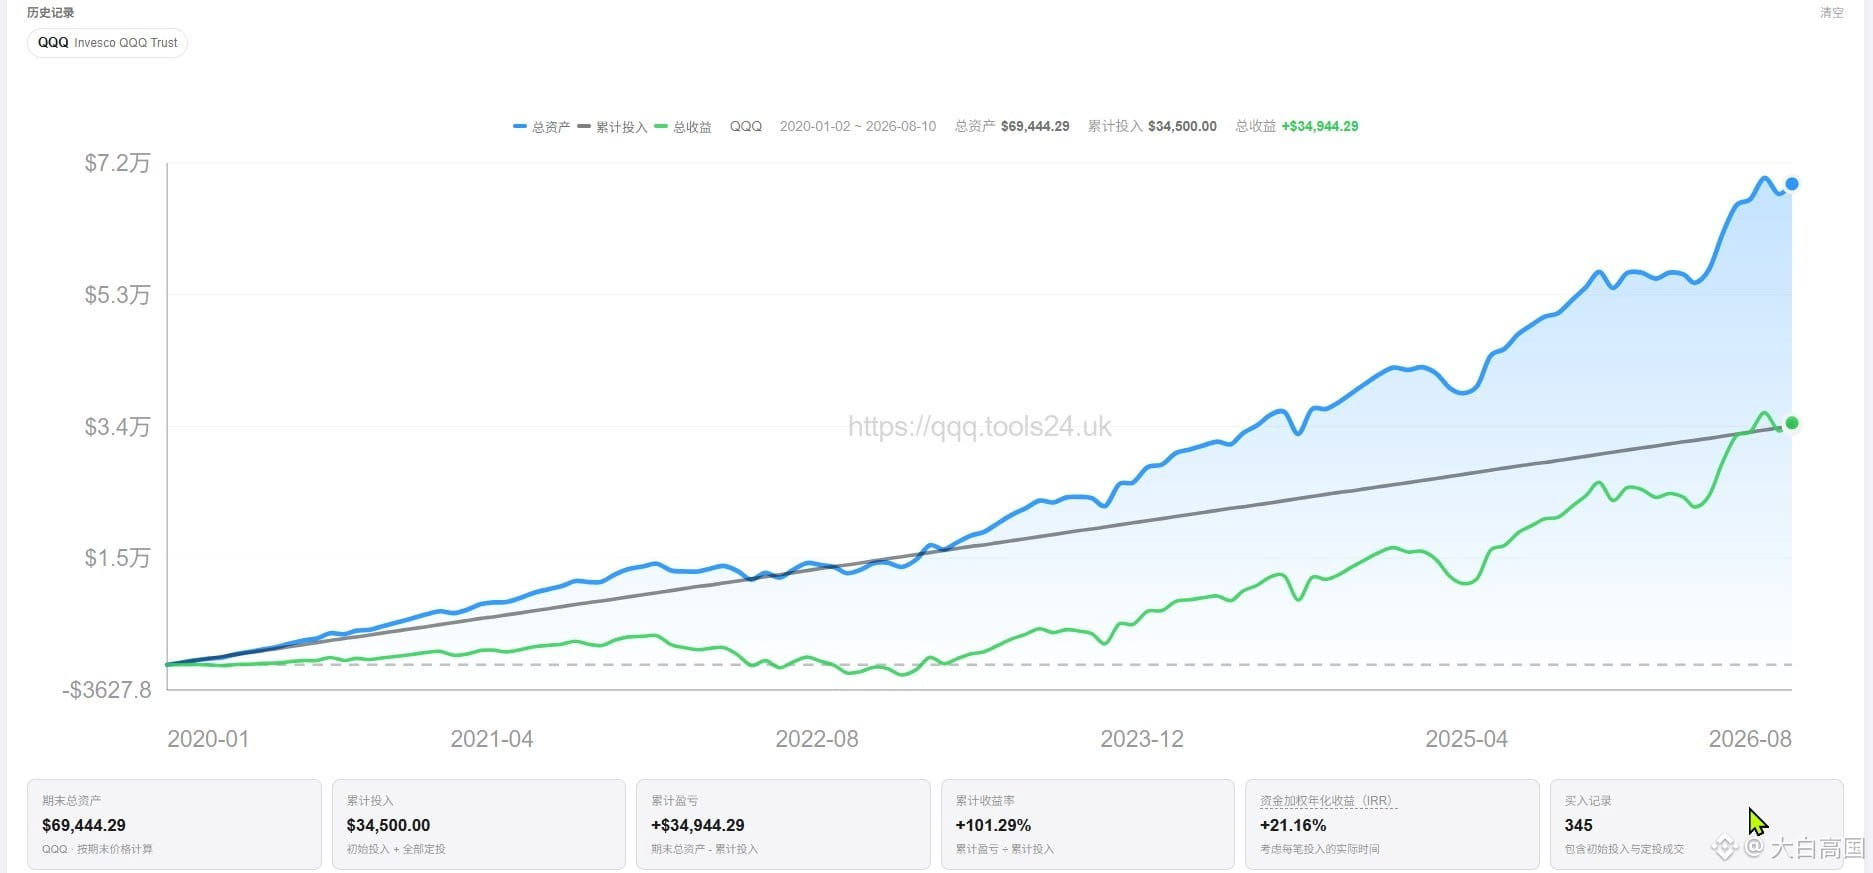
Task: Click the header total assets value $69,444.29
Action: (x=1035, y=126)
